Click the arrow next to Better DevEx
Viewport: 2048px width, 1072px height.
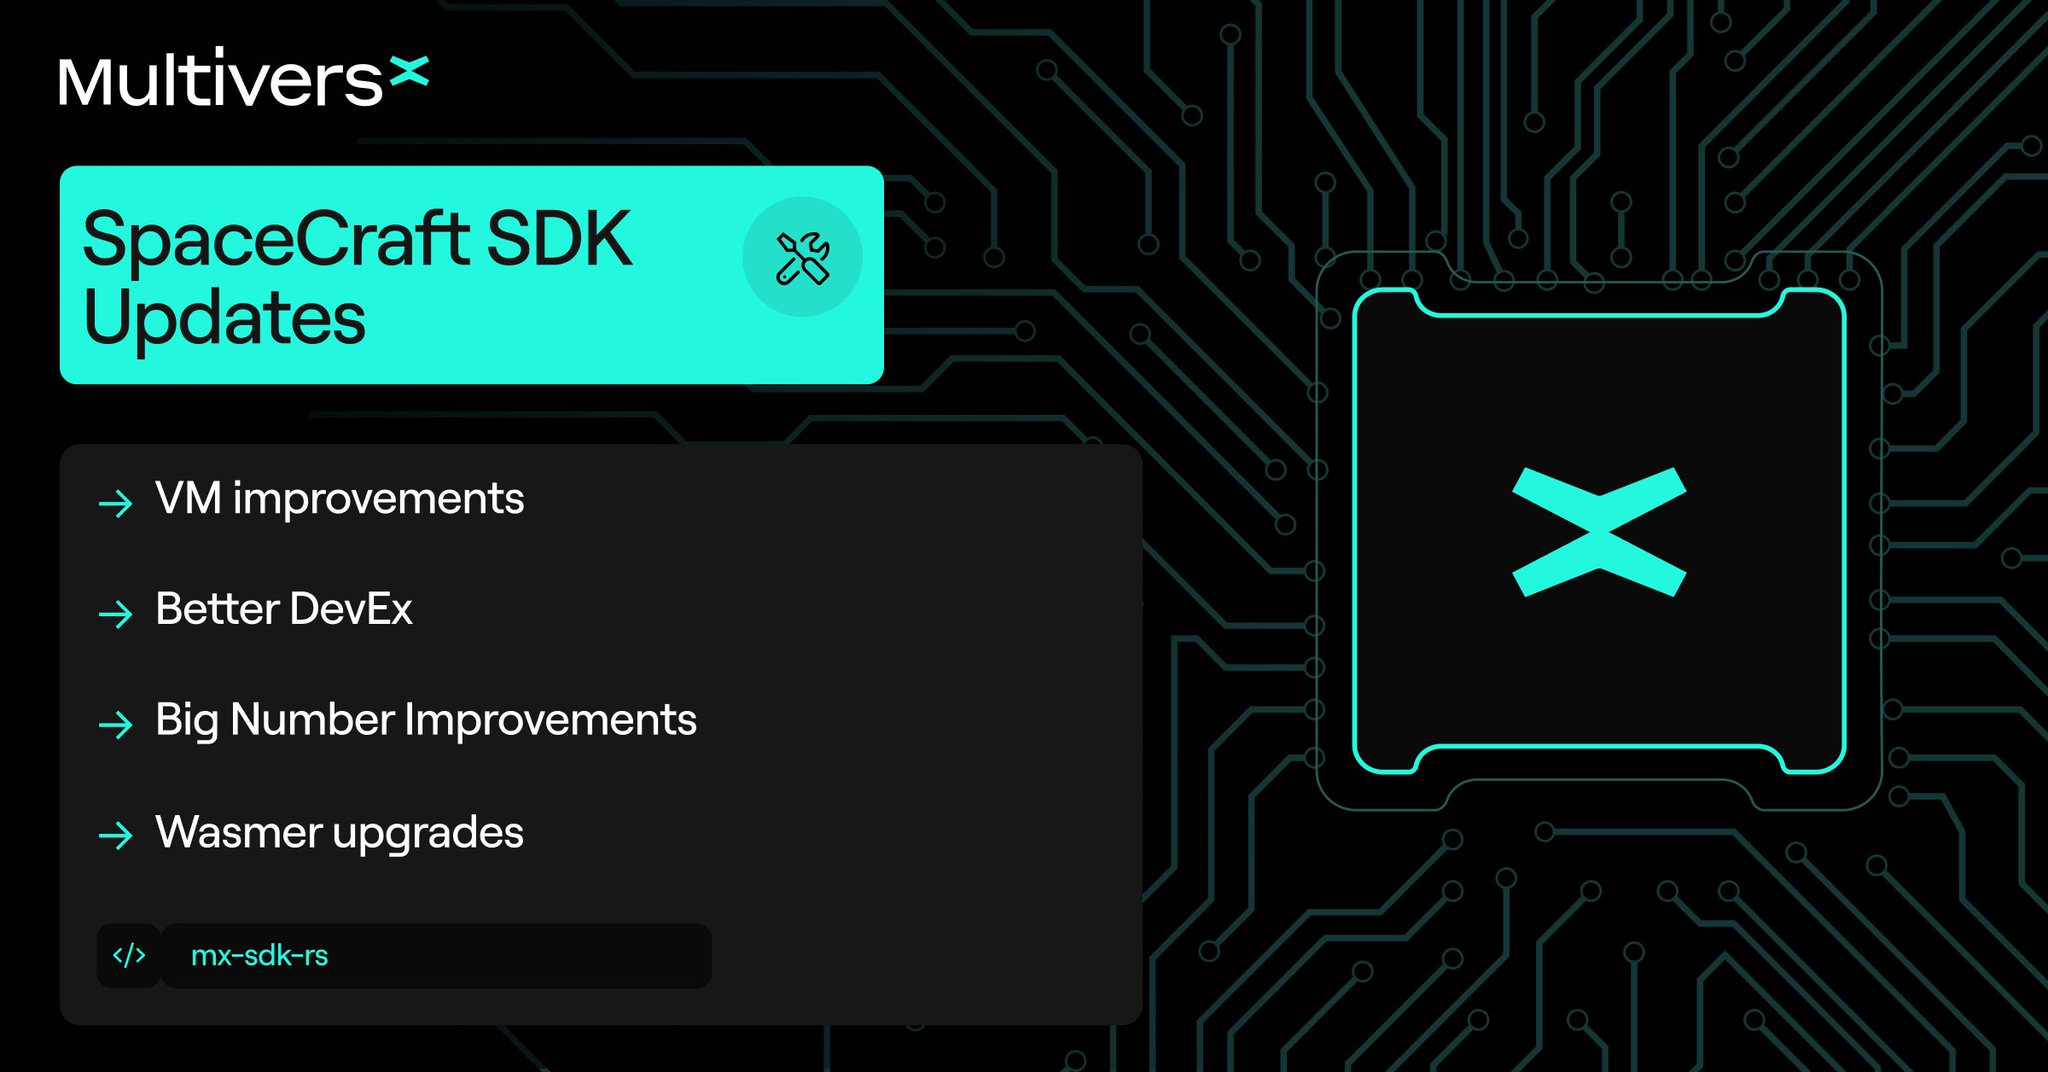point(116,613)
